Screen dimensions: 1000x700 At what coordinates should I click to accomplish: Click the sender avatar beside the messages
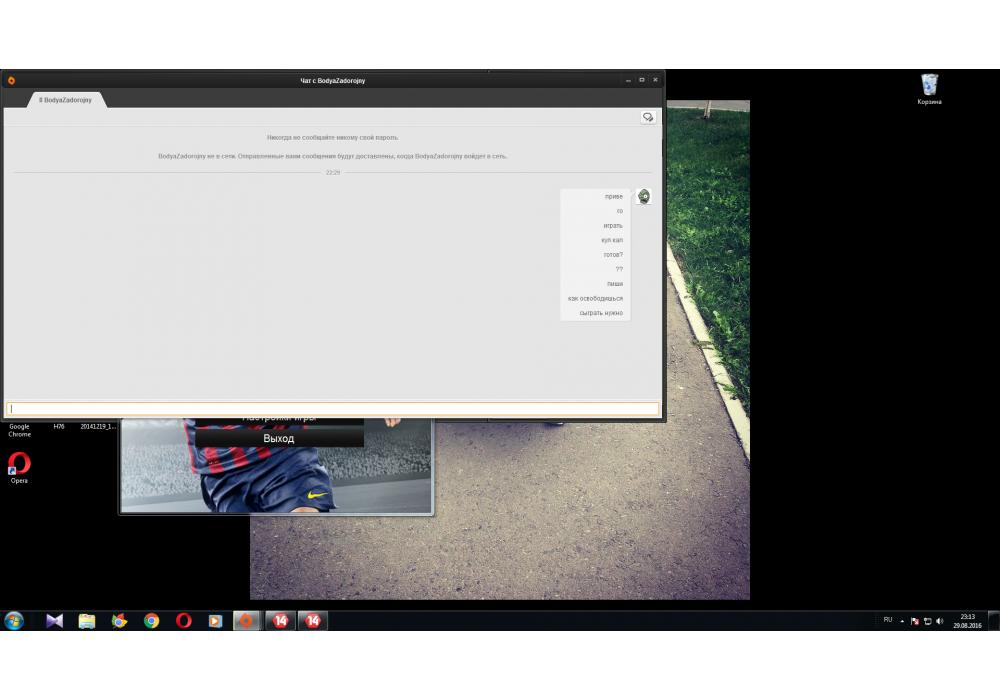coord(644,196)
